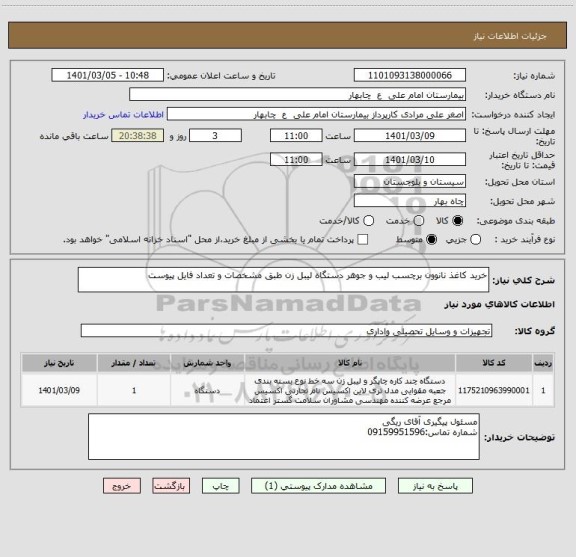This screenshot has height=557, width=576.
Task: Click the پاسخ به نیاز button
Action: pos(435,486)
